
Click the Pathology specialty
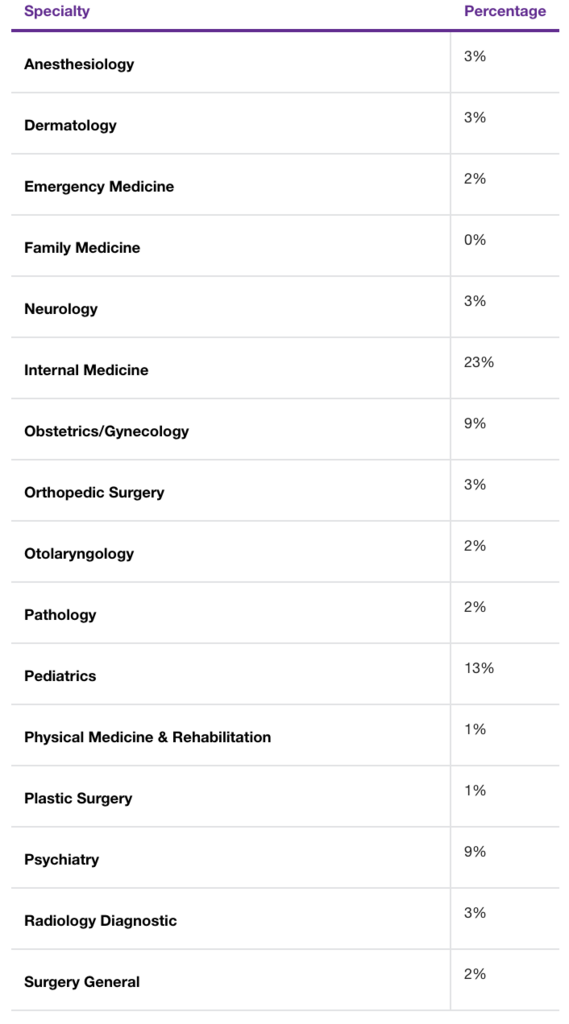pos(60,615)
